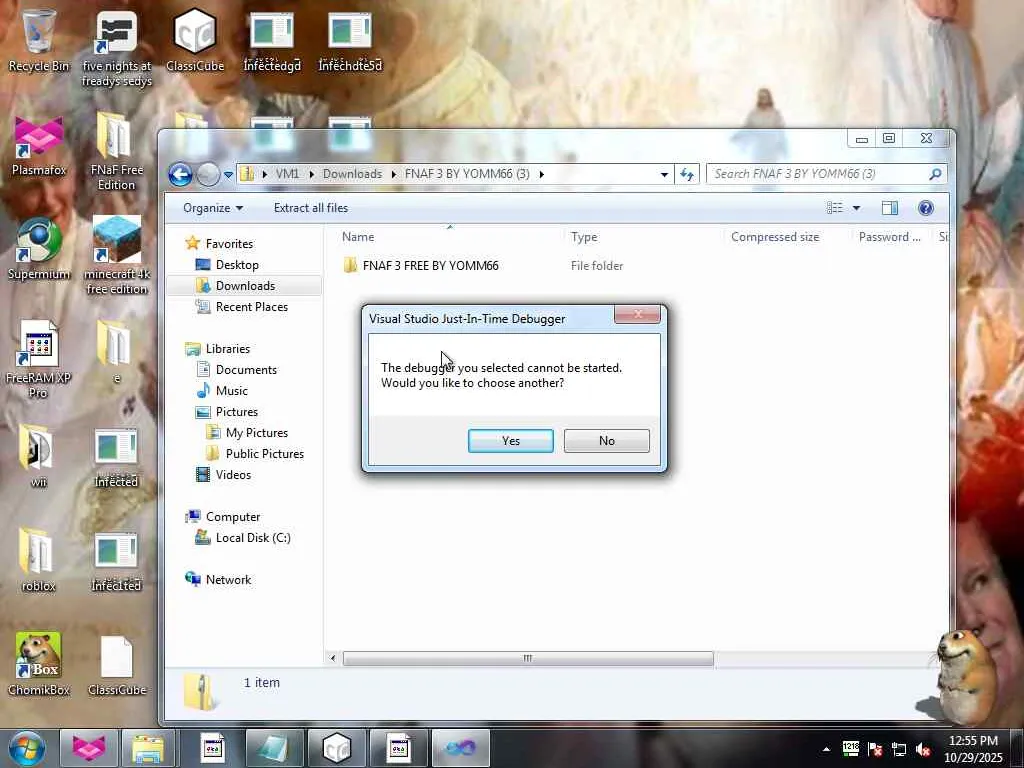The width and height of the screenshot is (1024, 768).
Task: Select the İnfechdte5d desktop icon
Action: click(x=350, y=42)
